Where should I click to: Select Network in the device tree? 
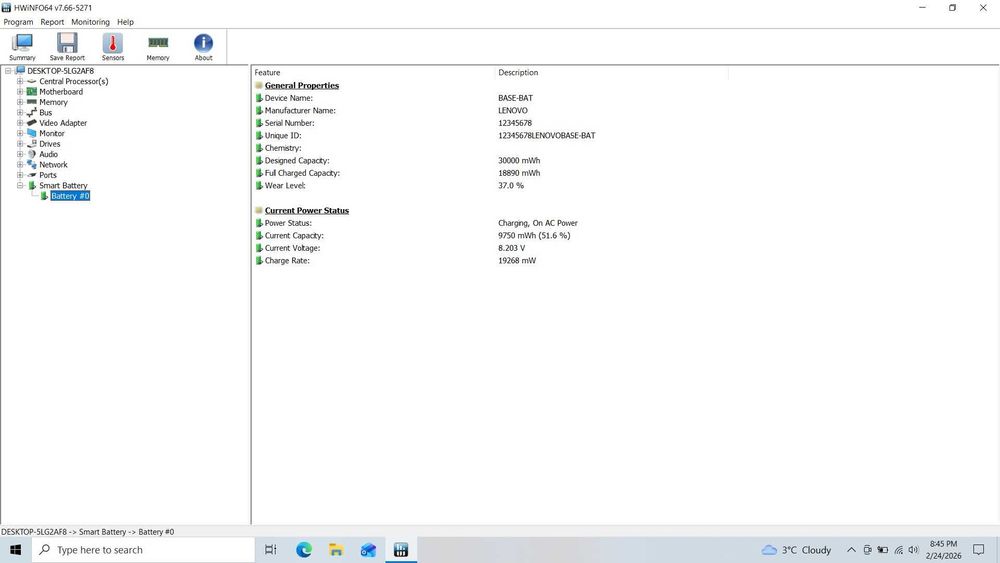(53, 165)
